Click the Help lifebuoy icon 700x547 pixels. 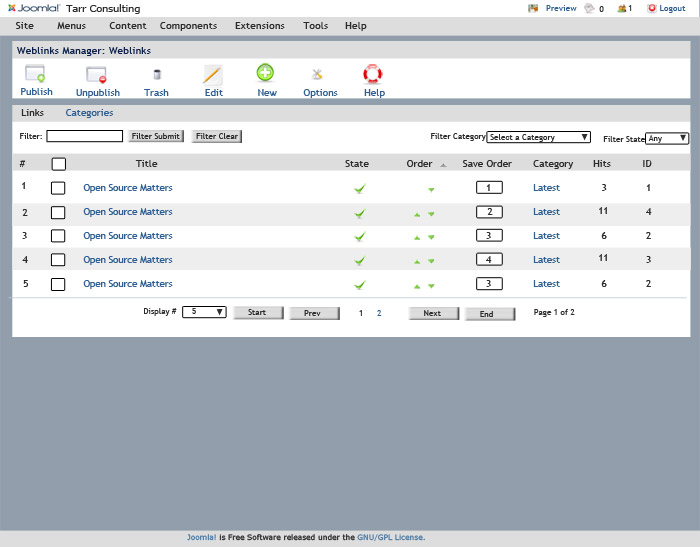pos(374,73)
